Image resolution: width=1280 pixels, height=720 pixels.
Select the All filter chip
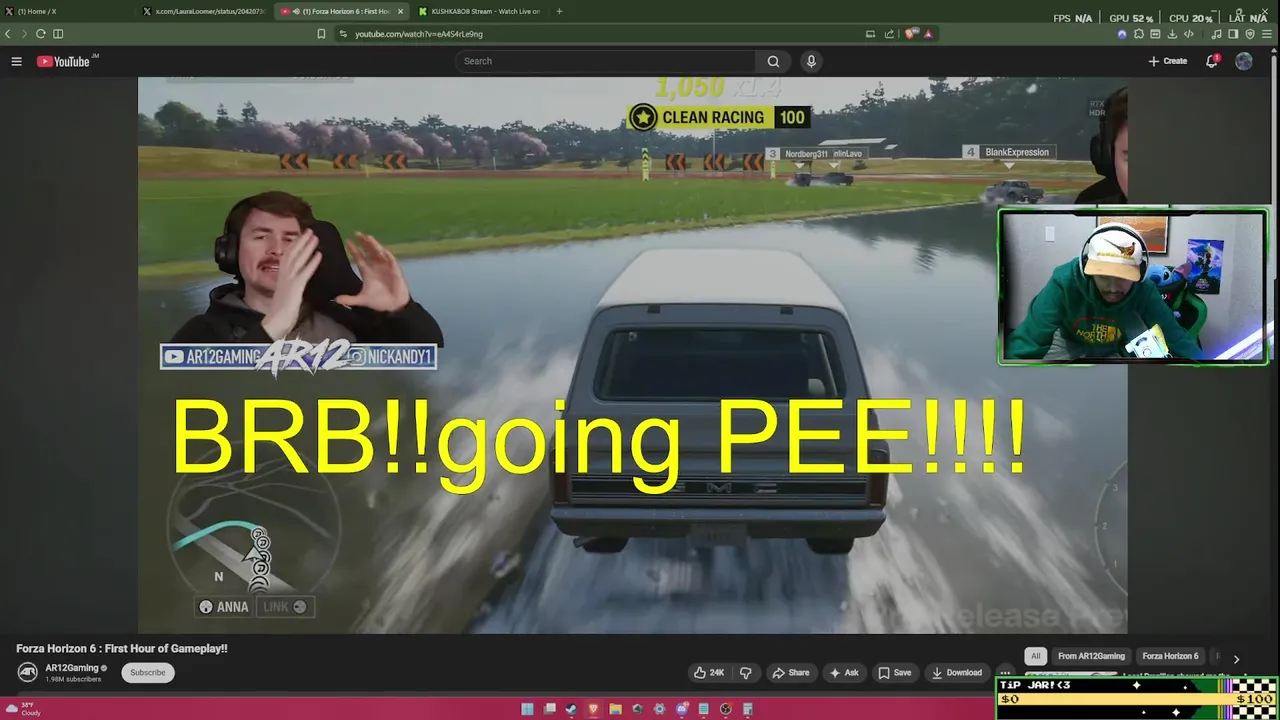[x=1036, y=656]
